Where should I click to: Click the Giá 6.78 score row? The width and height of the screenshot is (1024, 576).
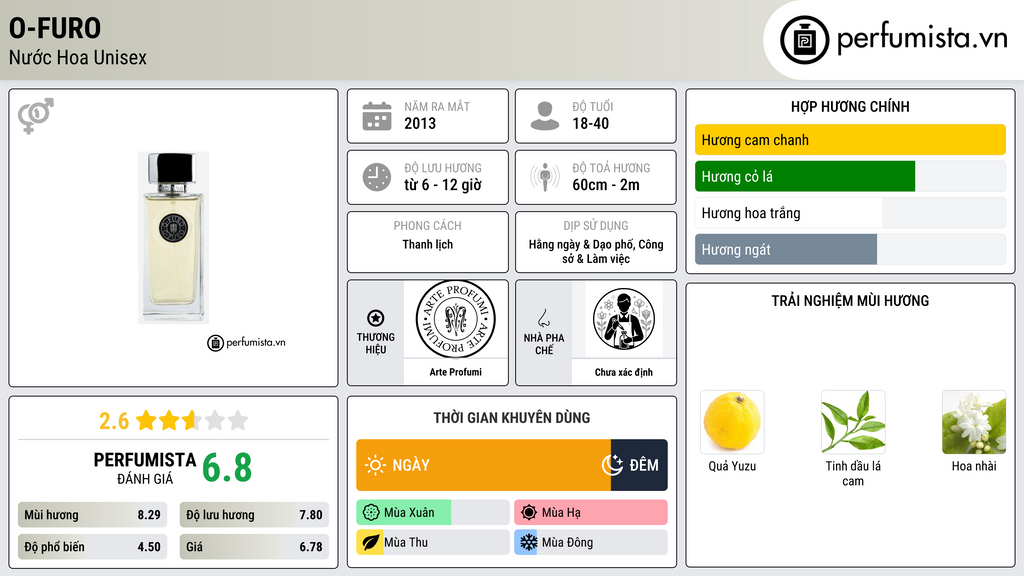point(254,547)
